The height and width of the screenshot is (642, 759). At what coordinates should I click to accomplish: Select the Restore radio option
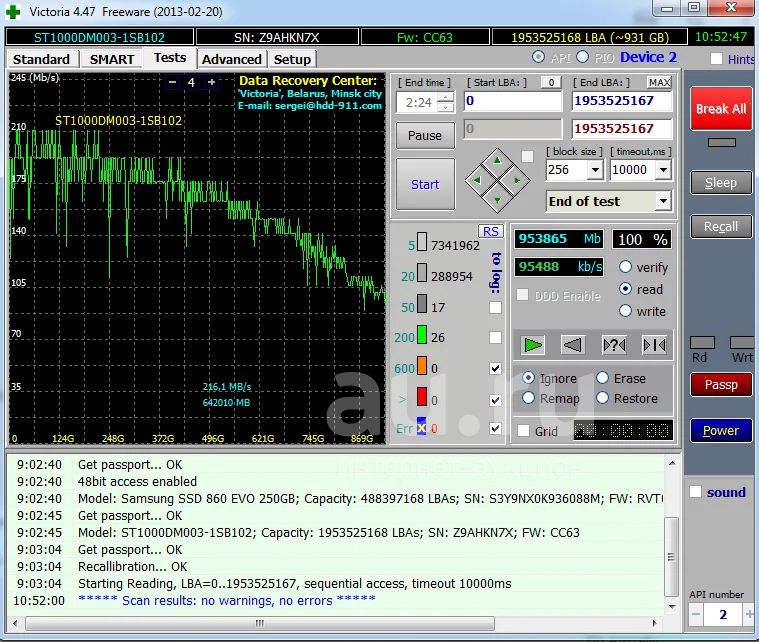click(x=602, y=398)
